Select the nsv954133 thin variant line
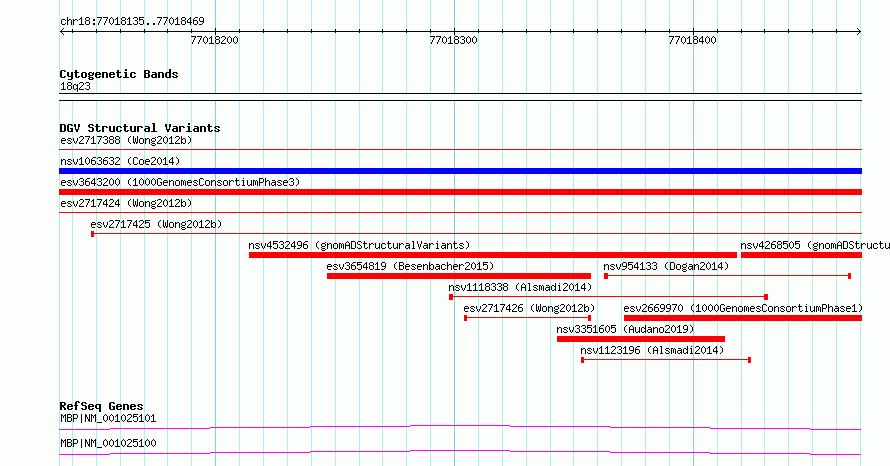 tap(728, 276)
